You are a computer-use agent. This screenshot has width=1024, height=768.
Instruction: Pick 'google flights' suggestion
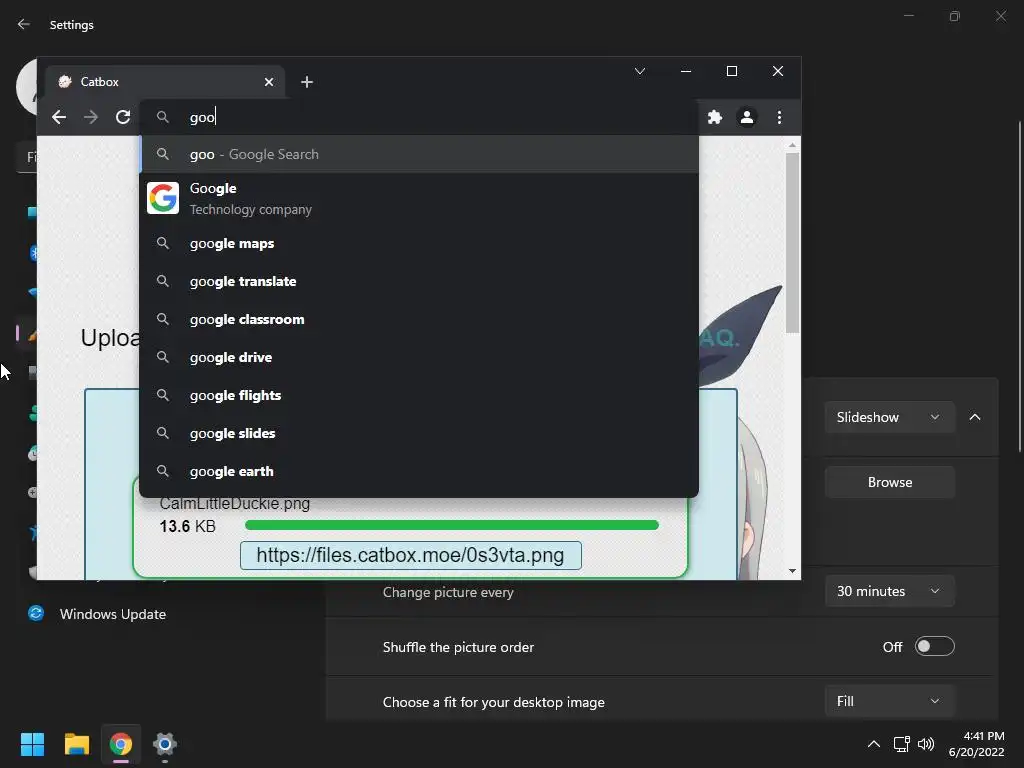pyautogui.click(x=419, y=395)
